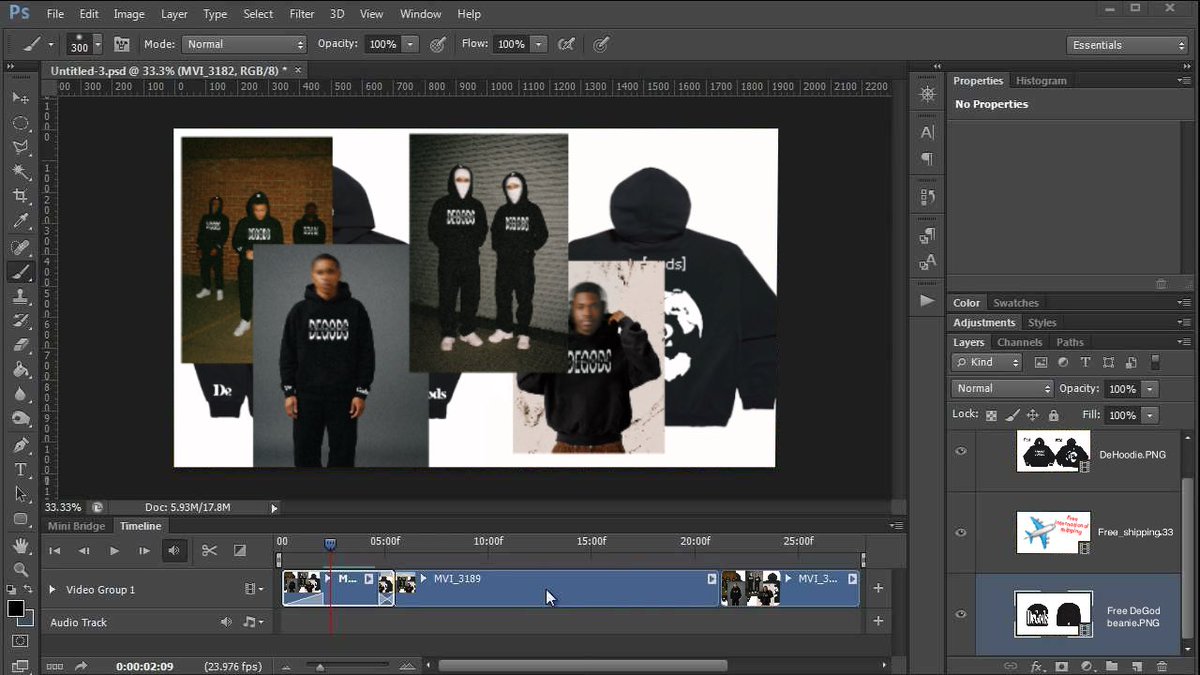Open the brush preset picker

coord(84,44)
